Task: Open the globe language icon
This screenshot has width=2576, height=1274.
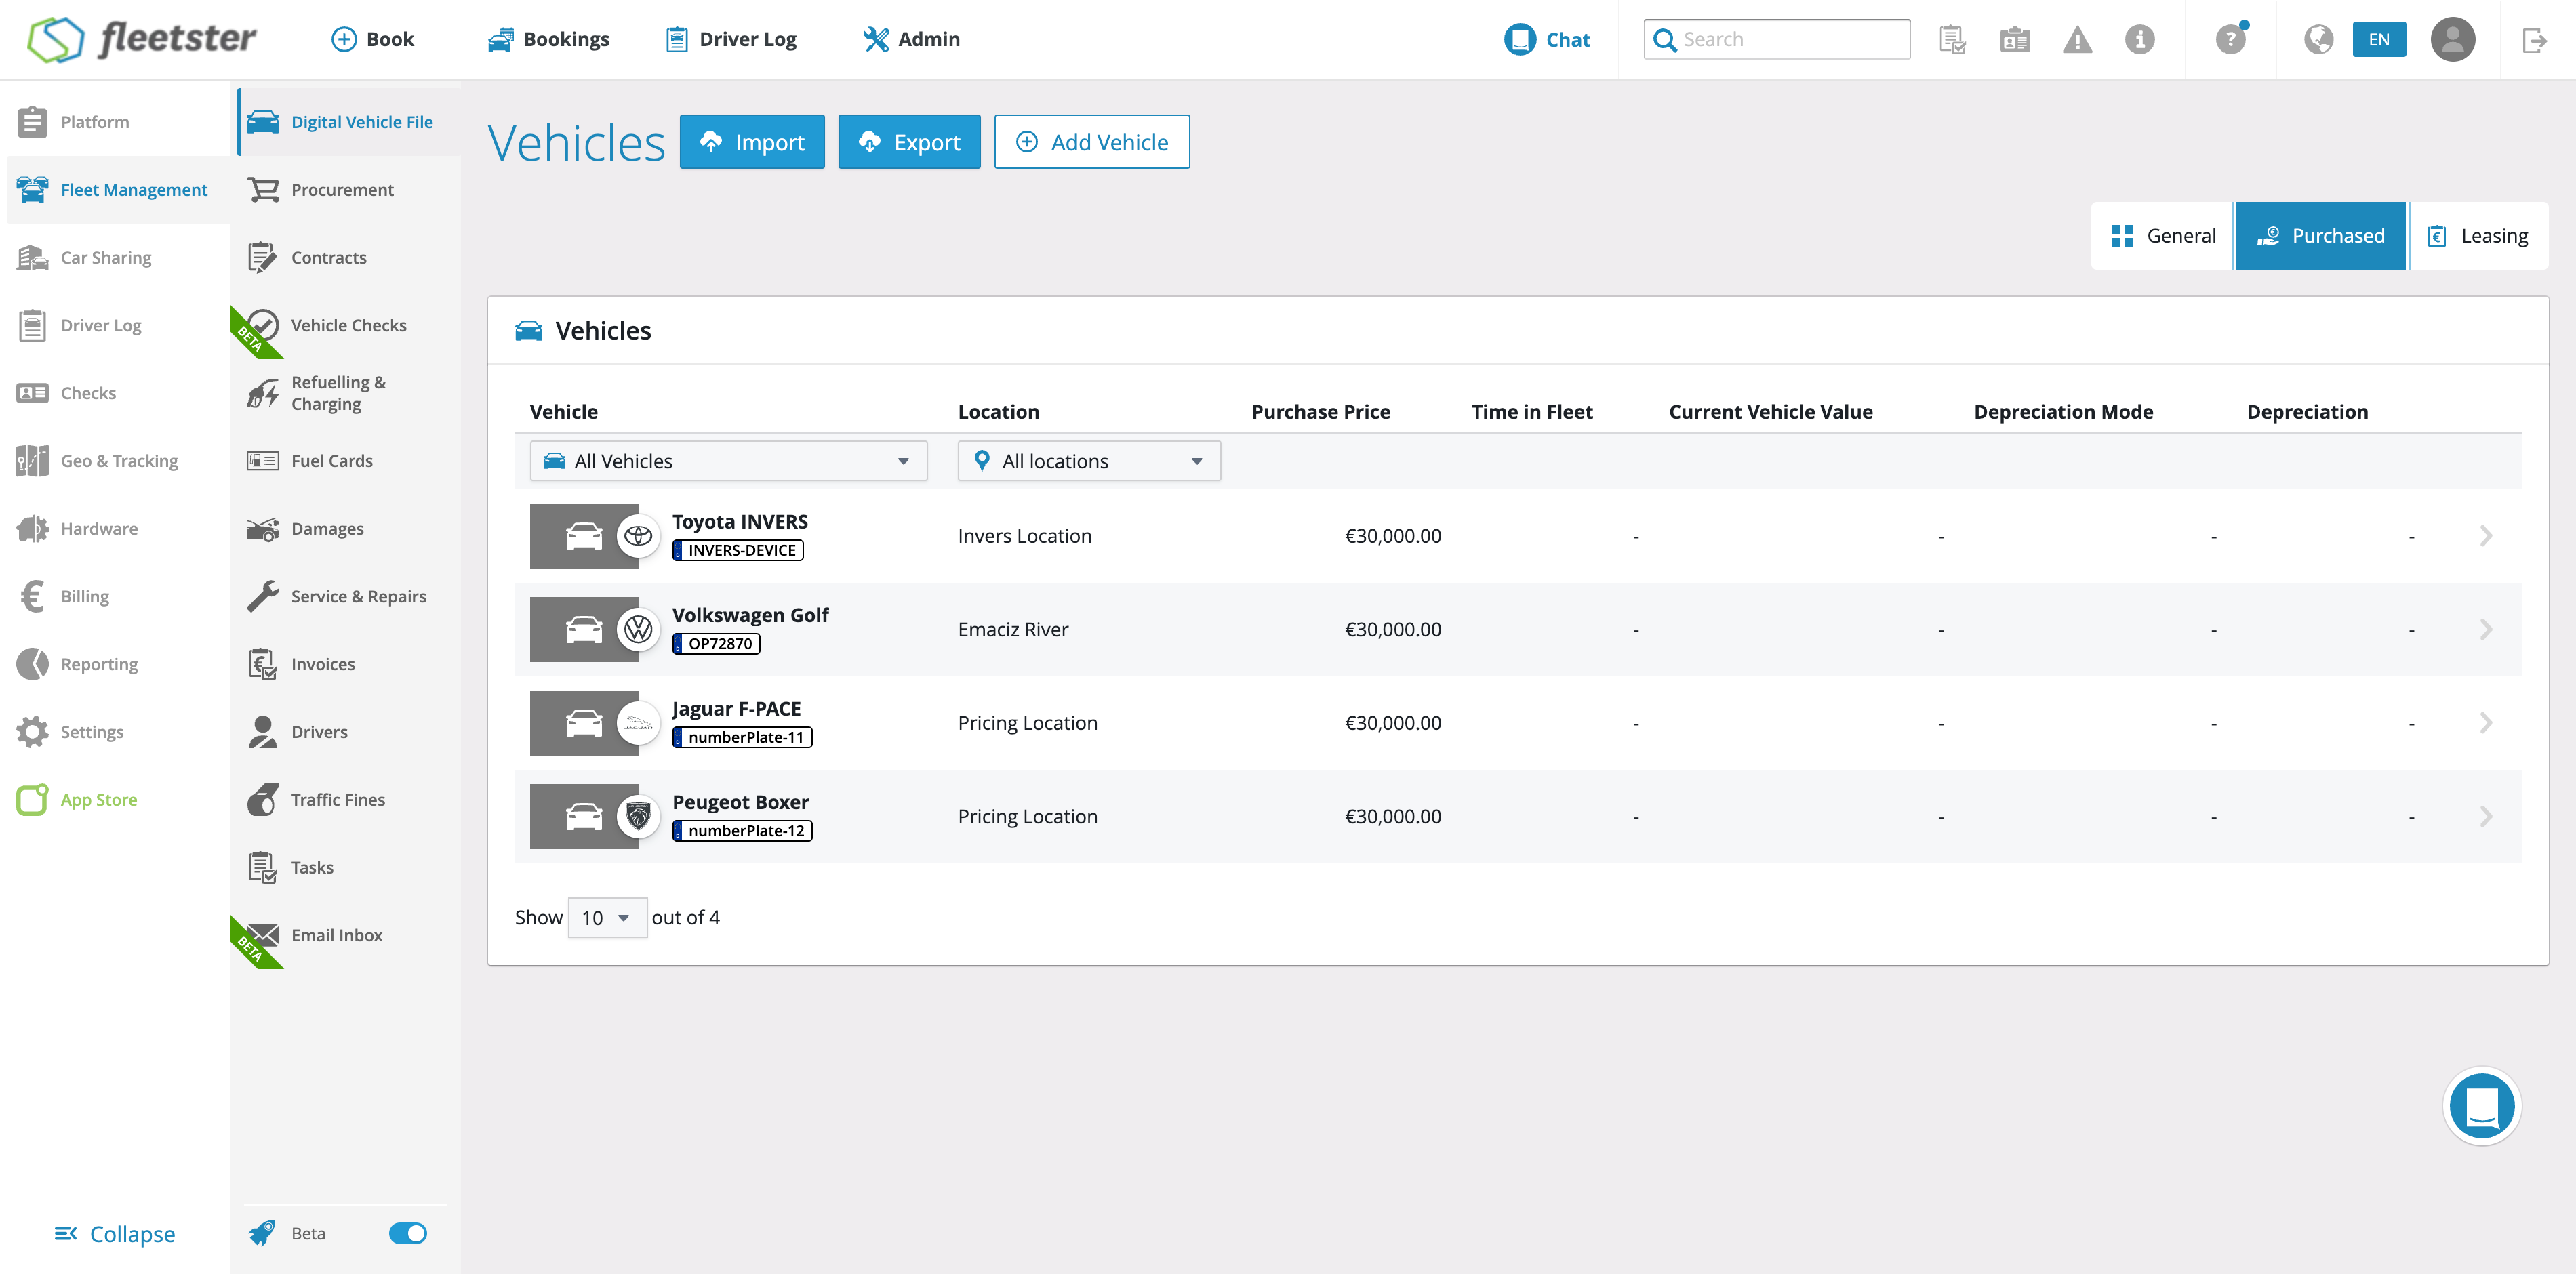Action: pos(2318,40)
